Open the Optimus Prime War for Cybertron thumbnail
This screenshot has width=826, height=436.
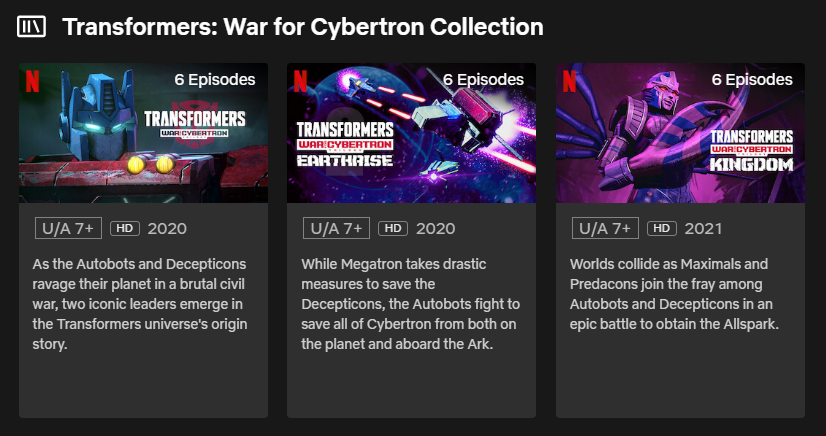(143, 133)
